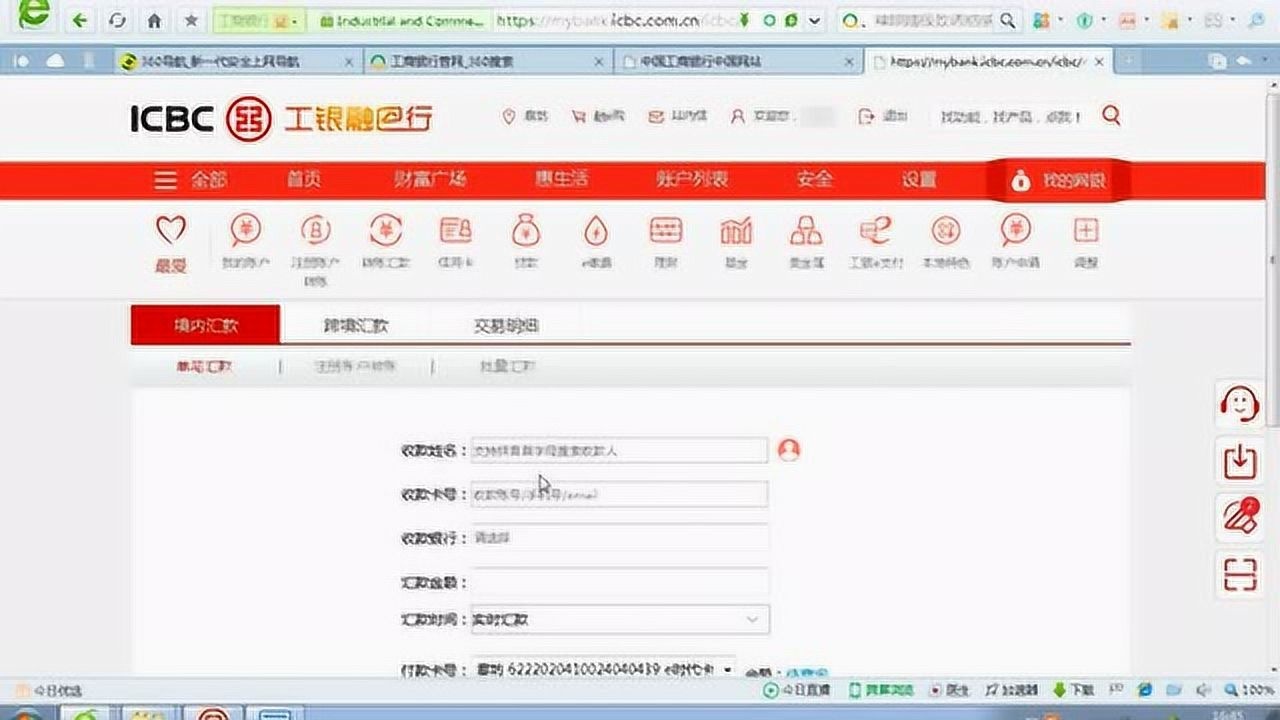
Task: Switch to the 中国工商银行中国网站 browser tab
Action: click(737, 62)
